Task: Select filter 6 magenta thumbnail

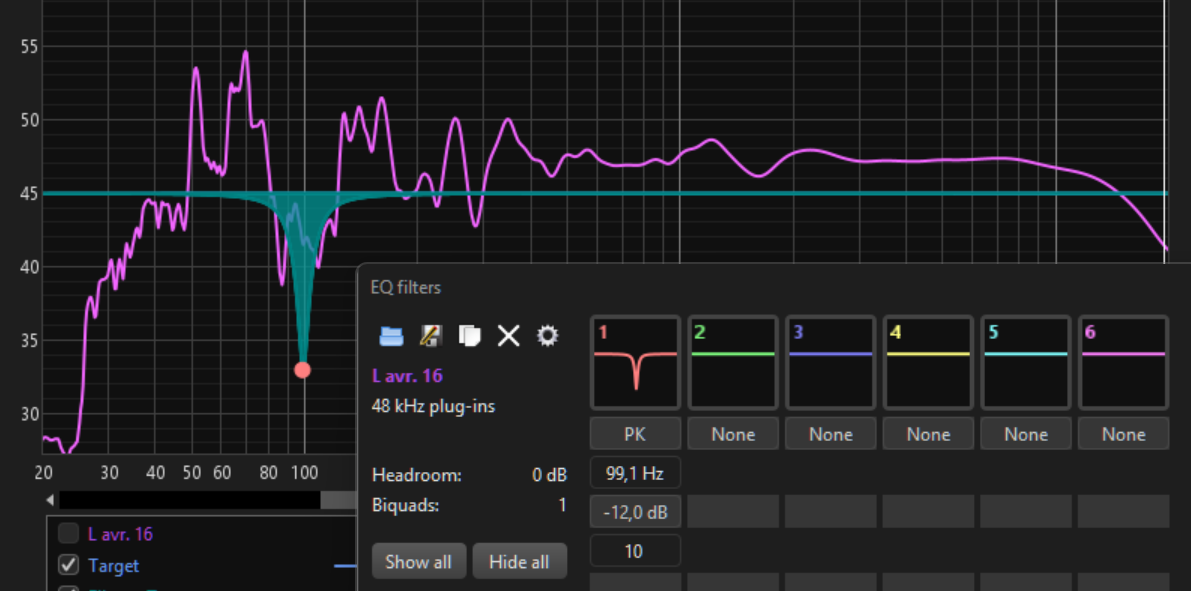Action: pyautogui.click(x=1123, y=363)
